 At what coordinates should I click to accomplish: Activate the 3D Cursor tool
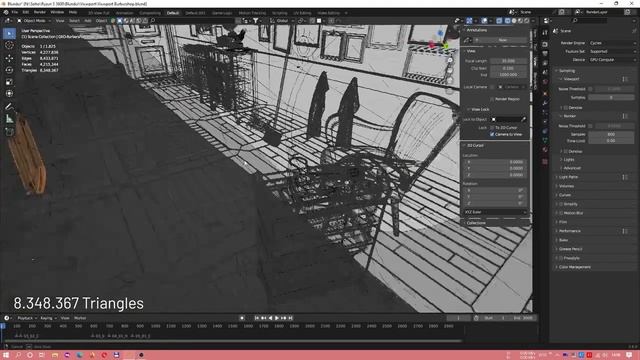(9, 46)
